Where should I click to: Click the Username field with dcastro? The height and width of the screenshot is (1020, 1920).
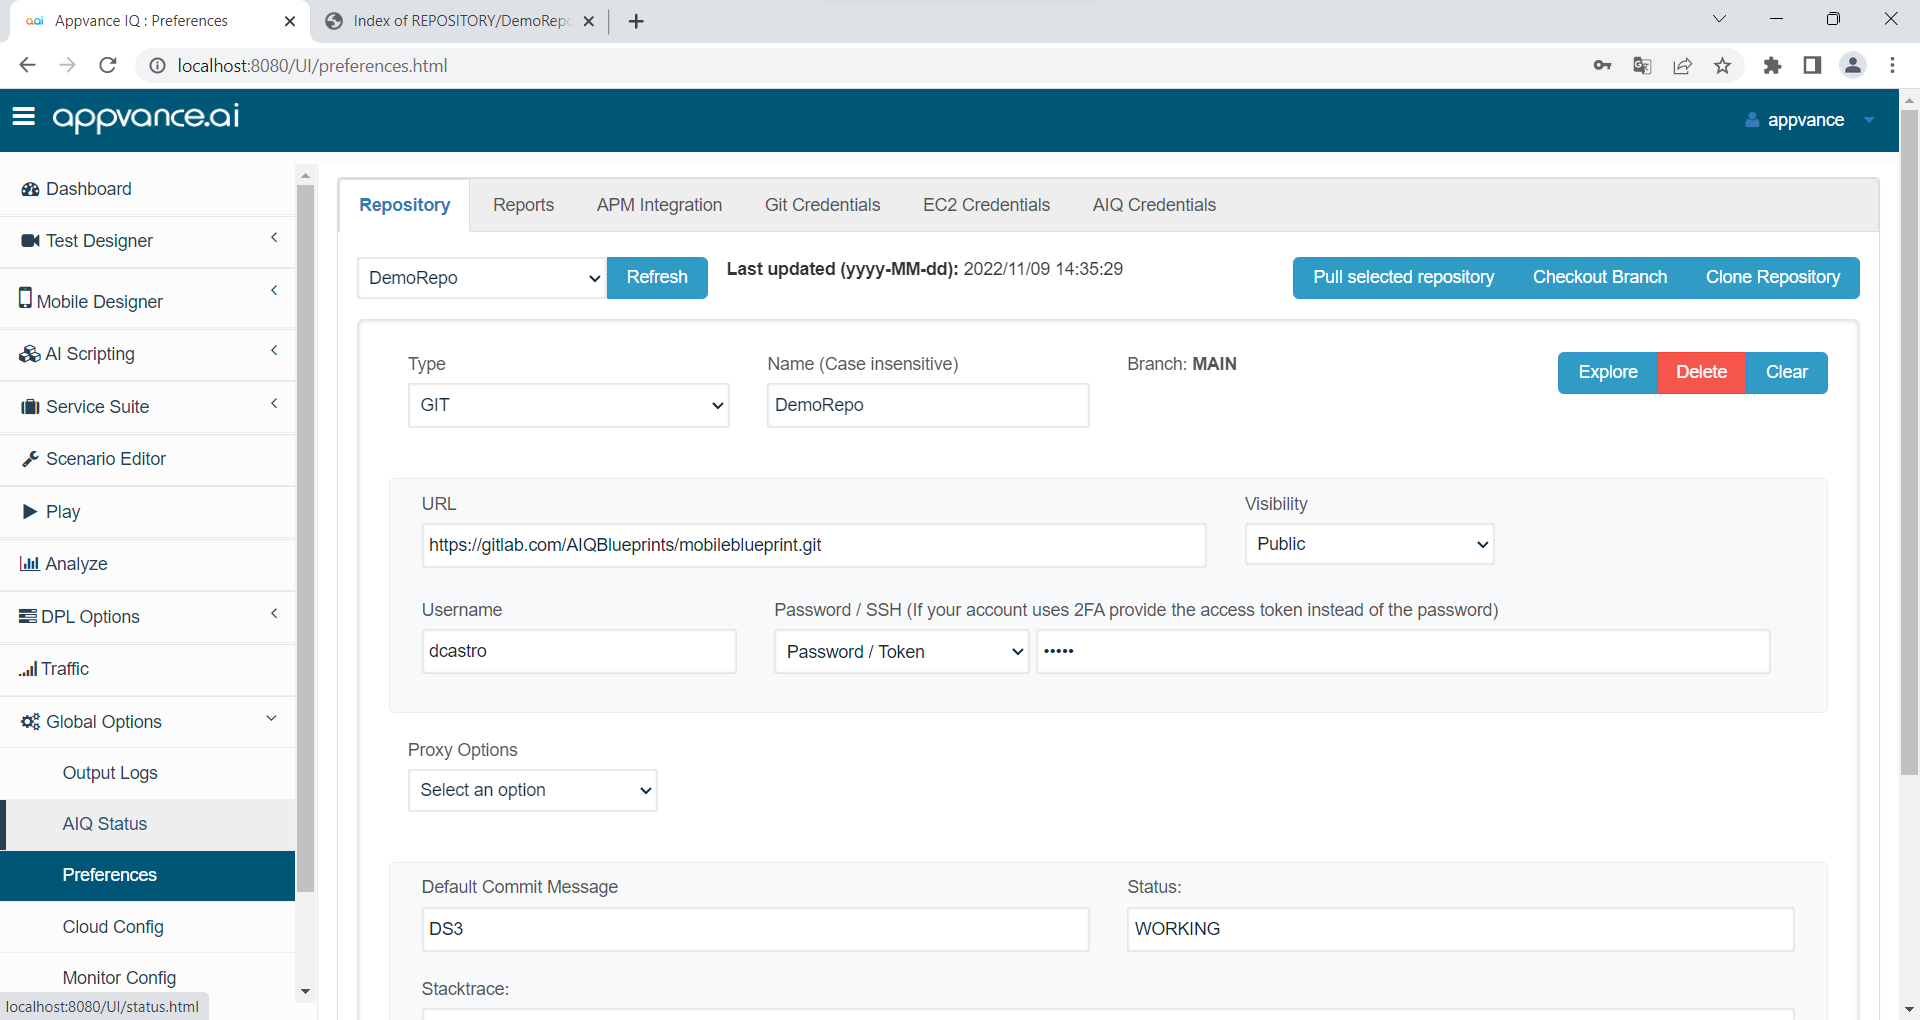(x=579, y=652)
